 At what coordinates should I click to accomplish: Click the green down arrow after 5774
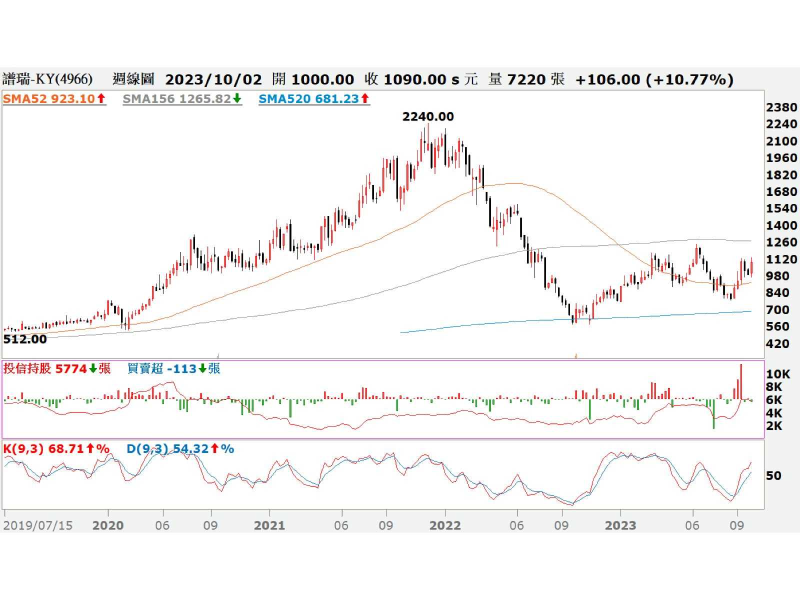click(x=92, y=368)
